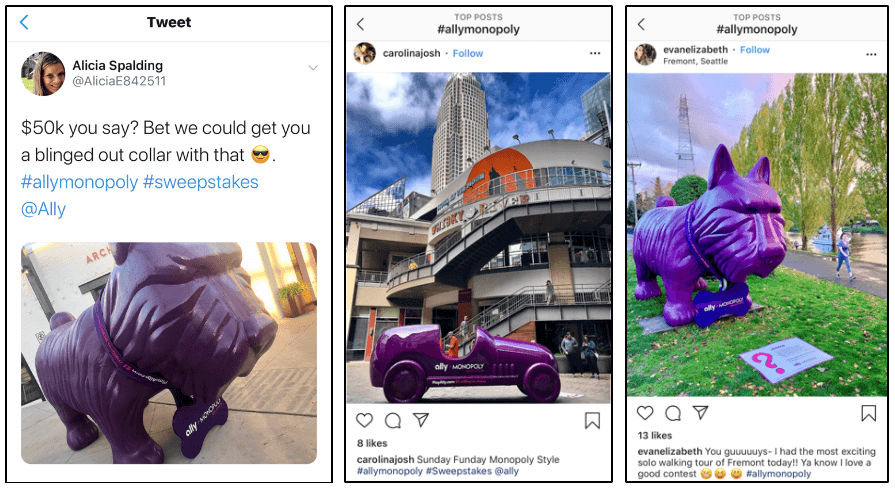Visit the @Ally mention in tweet
Screen dimensions: 895x491
[43, 209]
